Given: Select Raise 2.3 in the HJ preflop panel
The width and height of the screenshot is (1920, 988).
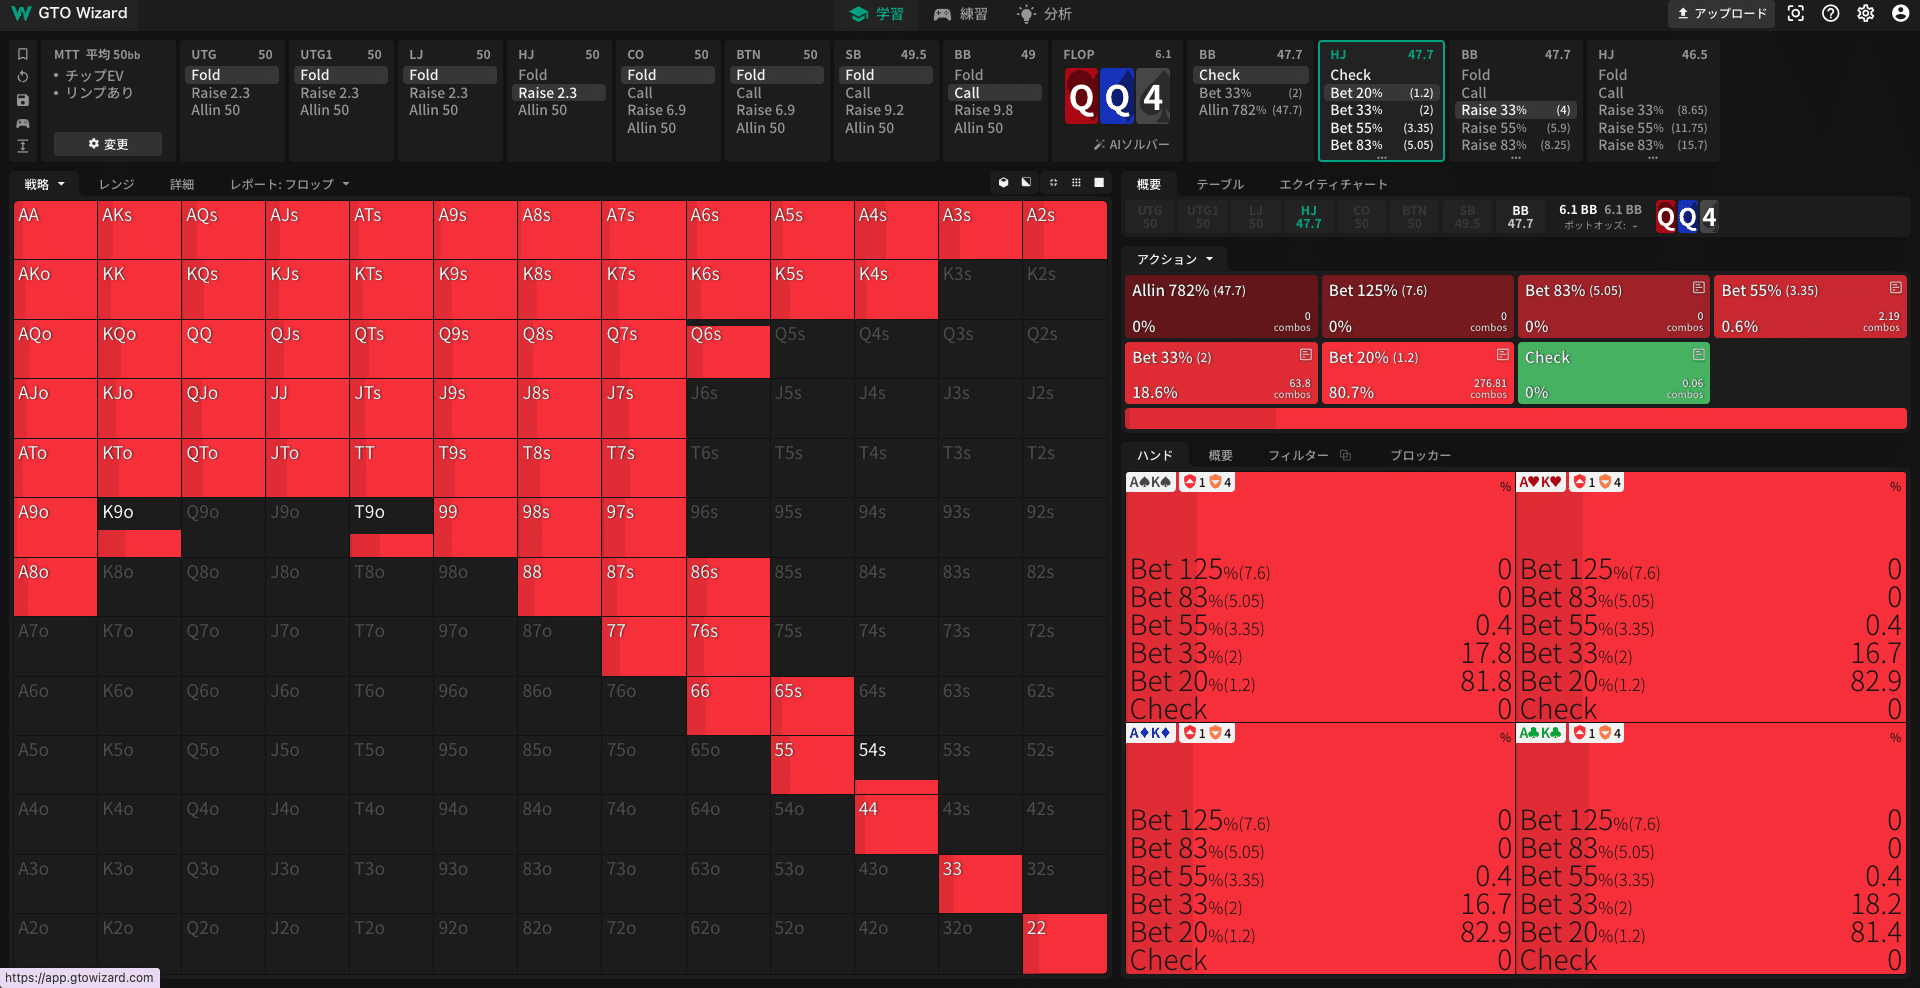Looking at the screenshot, I should pos(560,93).
